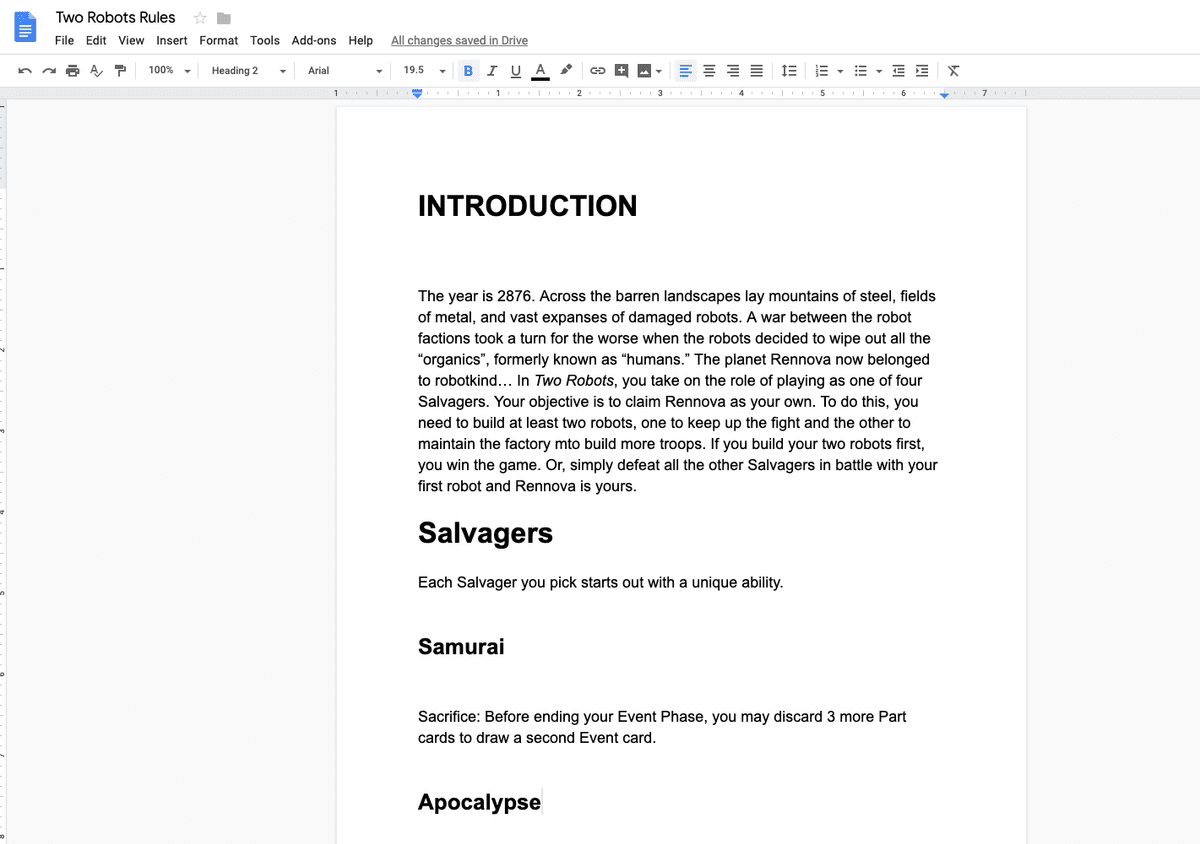The width and height of the screenshot is (1200, 844).
Task: Click the Apocalypse subheading
Action: click(479, 802)
